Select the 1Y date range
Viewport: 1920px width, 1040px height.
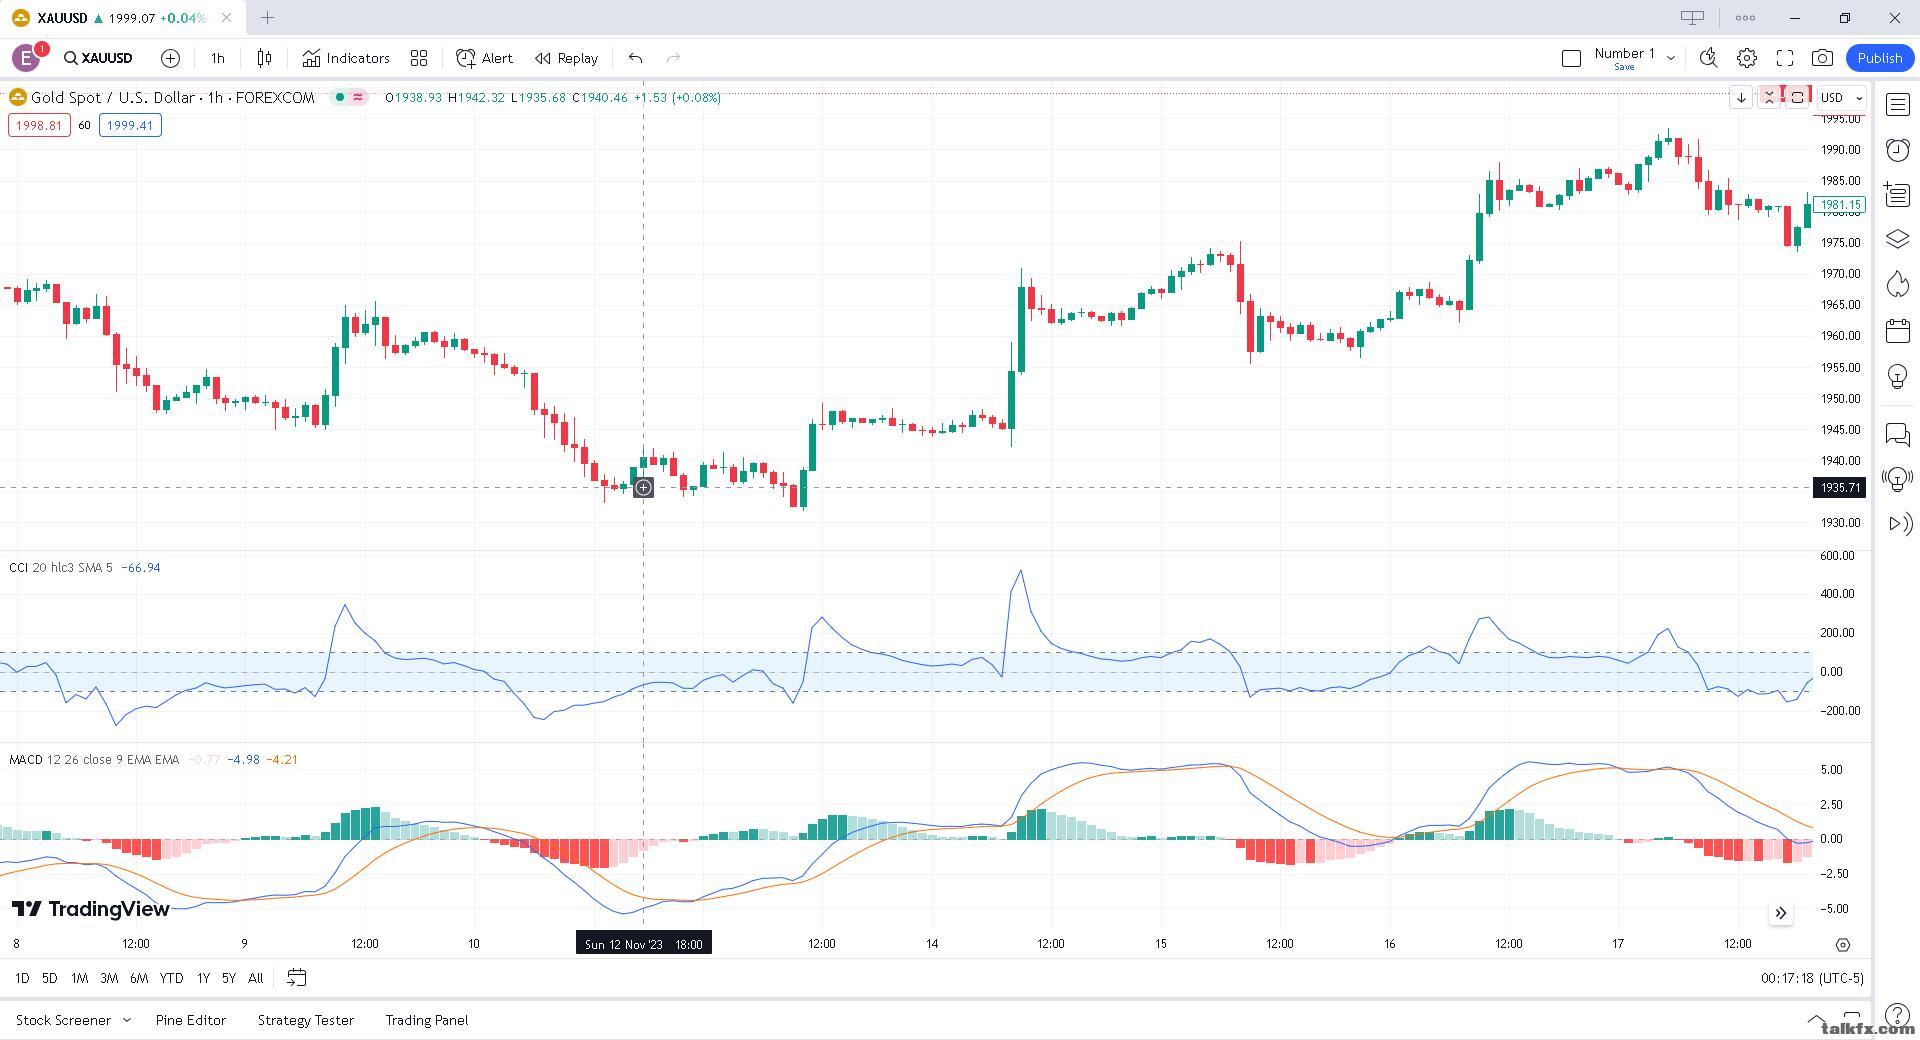(203, 978)
